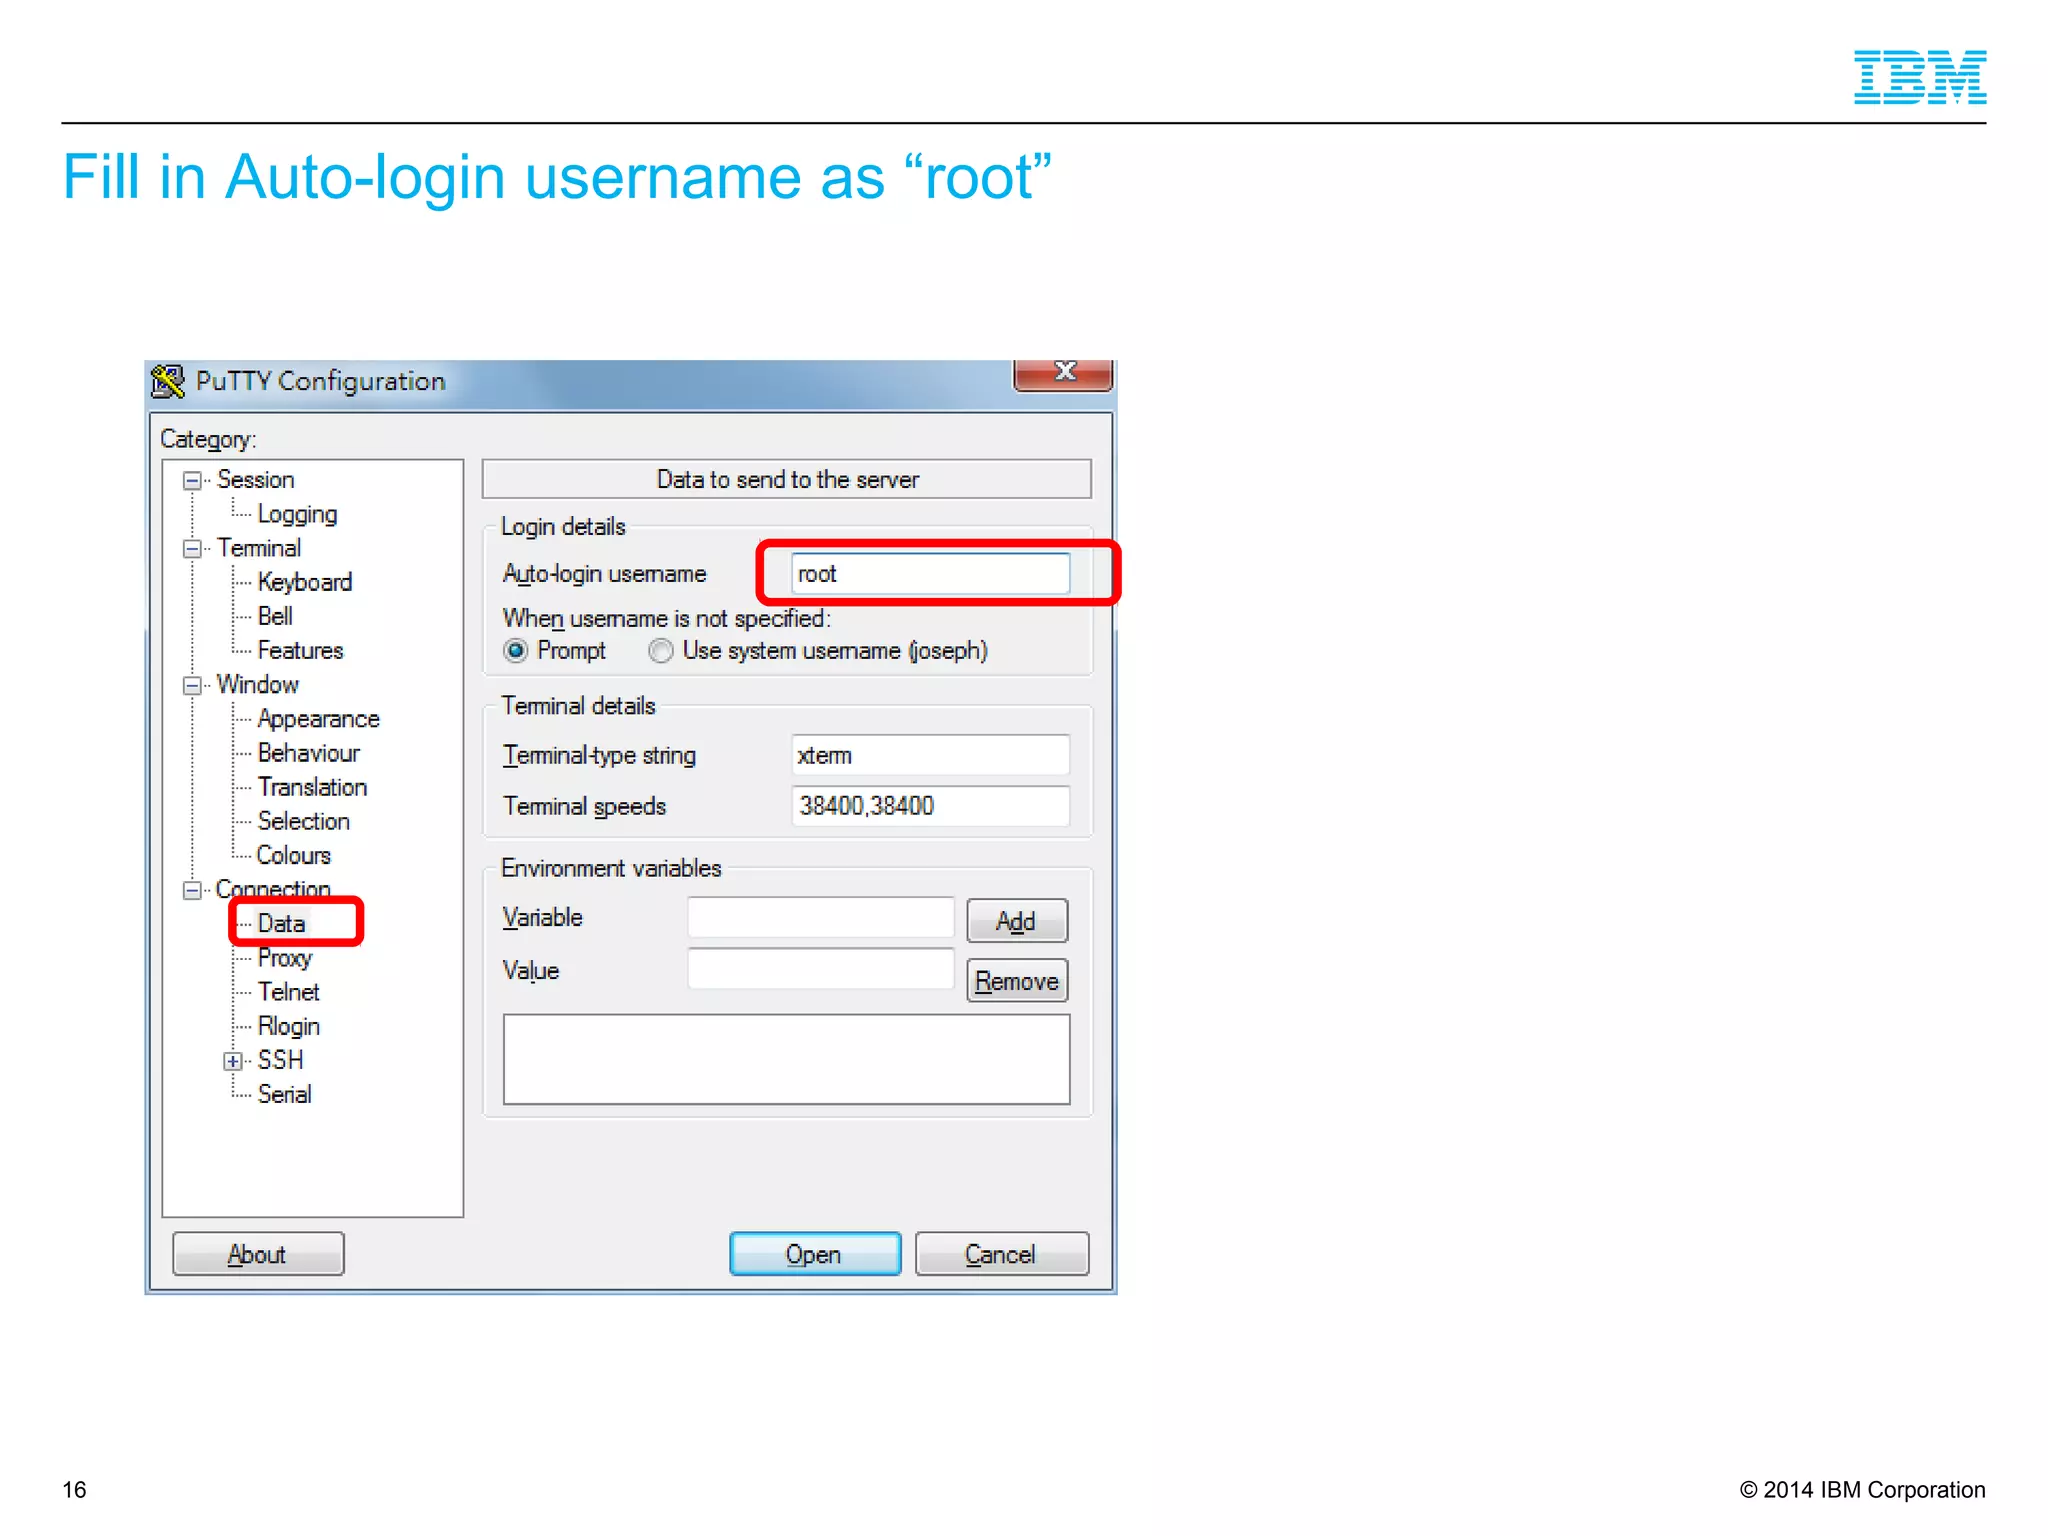Close the PuTTY Configuration window

(1063, 374)
